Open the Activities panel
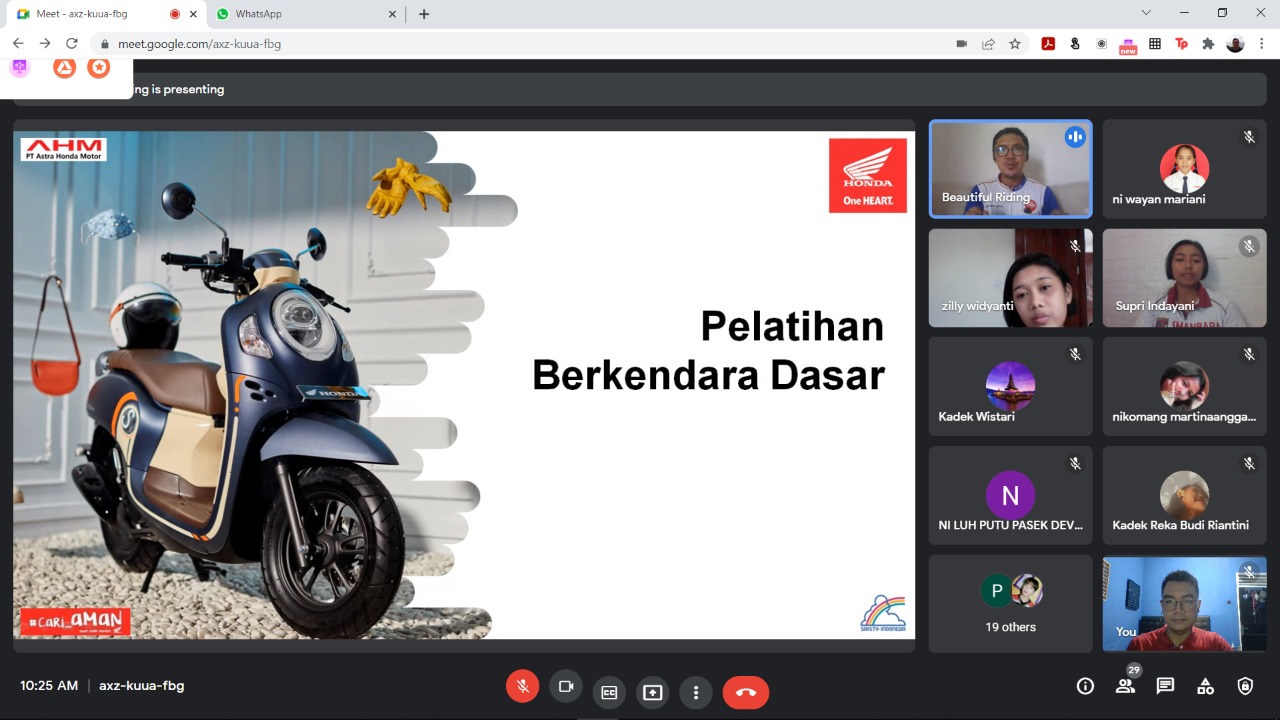1280x720 pixels. (x=1205, y=686)
